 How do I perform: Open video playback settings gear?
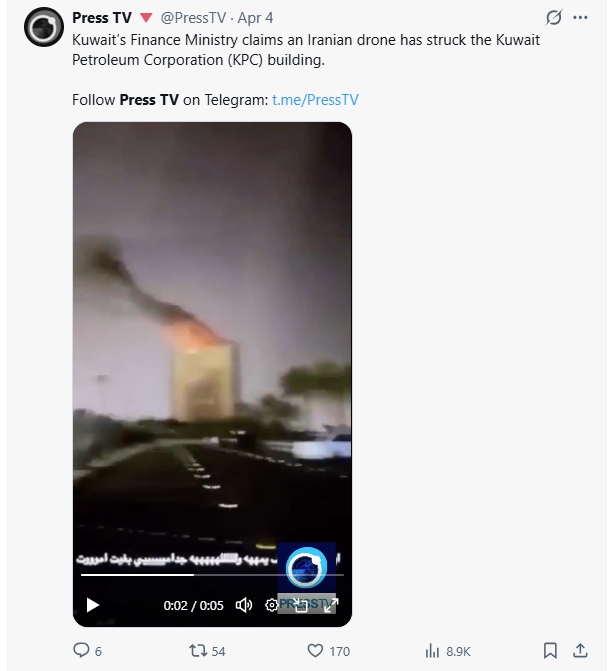tap(271, 605)
